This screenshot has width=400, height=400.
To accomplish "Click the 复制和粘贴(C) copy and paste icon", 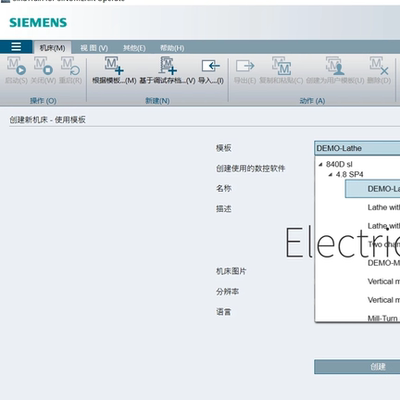I will pos(281,66).
